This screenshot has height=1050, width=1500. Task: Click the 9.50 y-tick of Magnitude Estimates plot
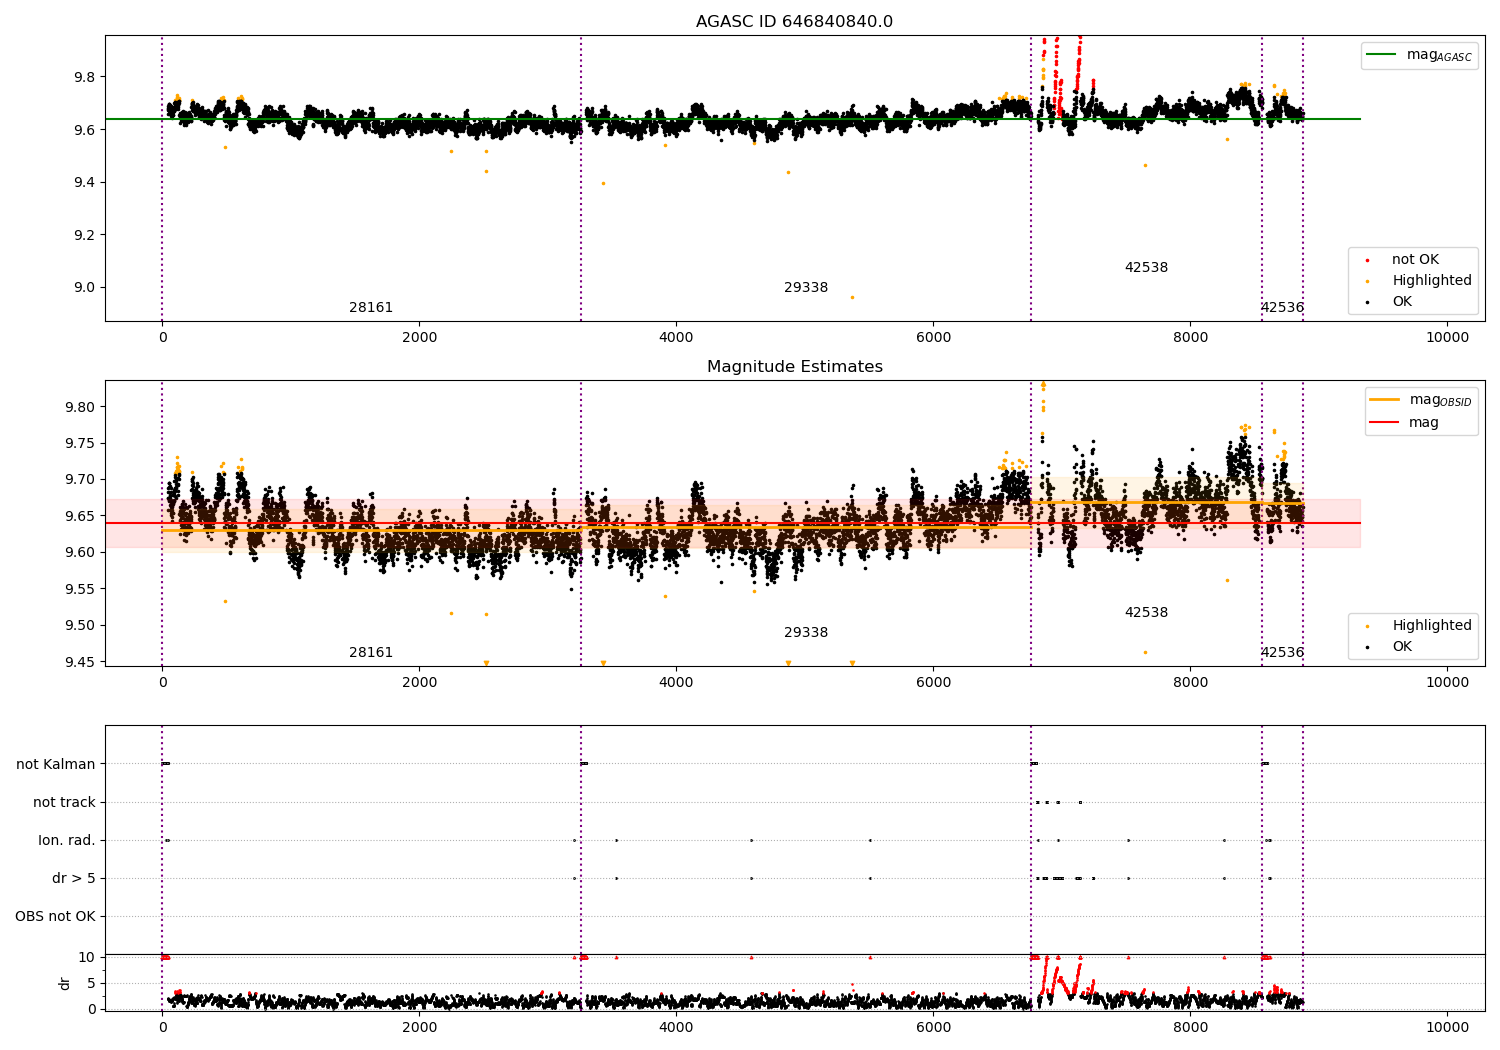80,625
